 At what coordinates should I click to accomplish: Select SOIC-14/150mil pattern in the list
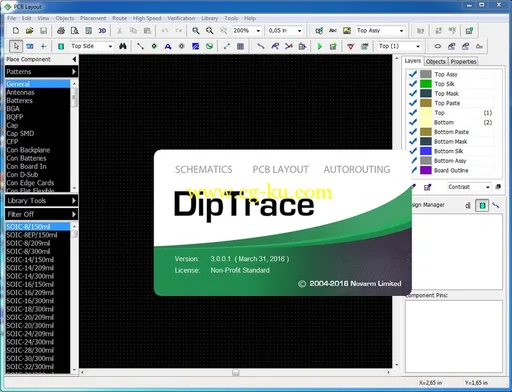(x=30, y=260)
